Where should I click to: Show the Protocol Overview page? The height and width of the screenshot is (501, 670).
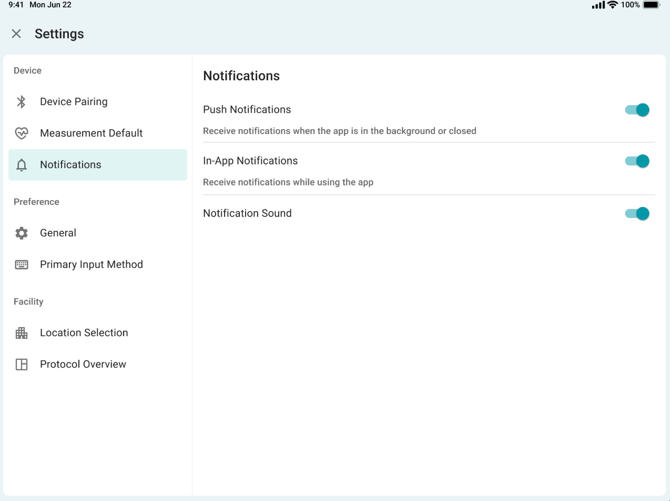(x=98, y=364)
